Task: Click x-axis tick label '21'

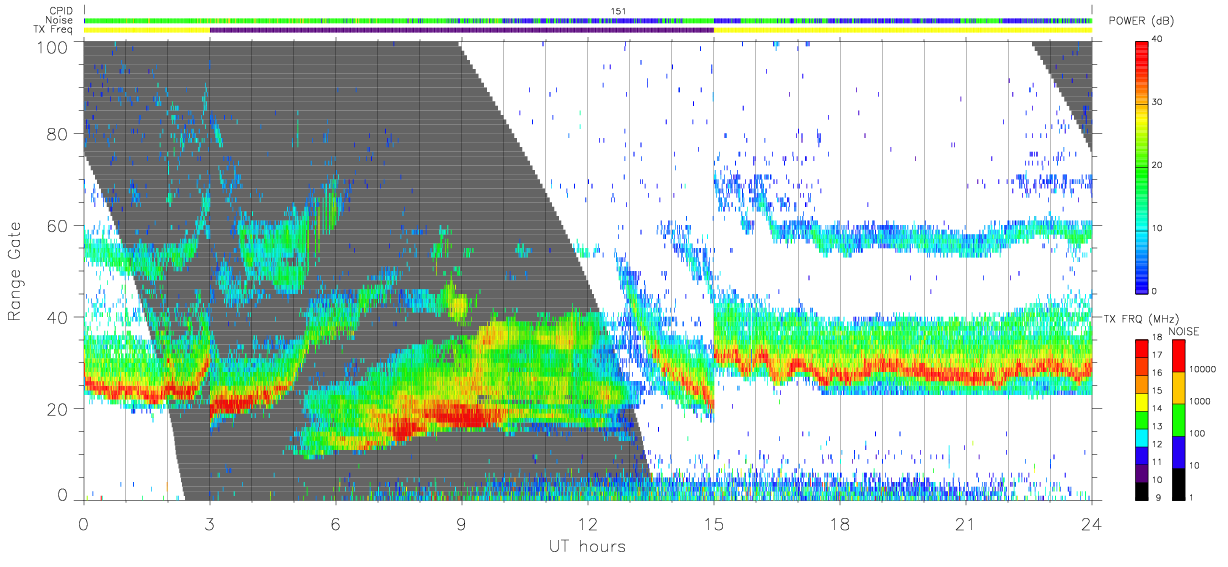Action: point(966,524)
